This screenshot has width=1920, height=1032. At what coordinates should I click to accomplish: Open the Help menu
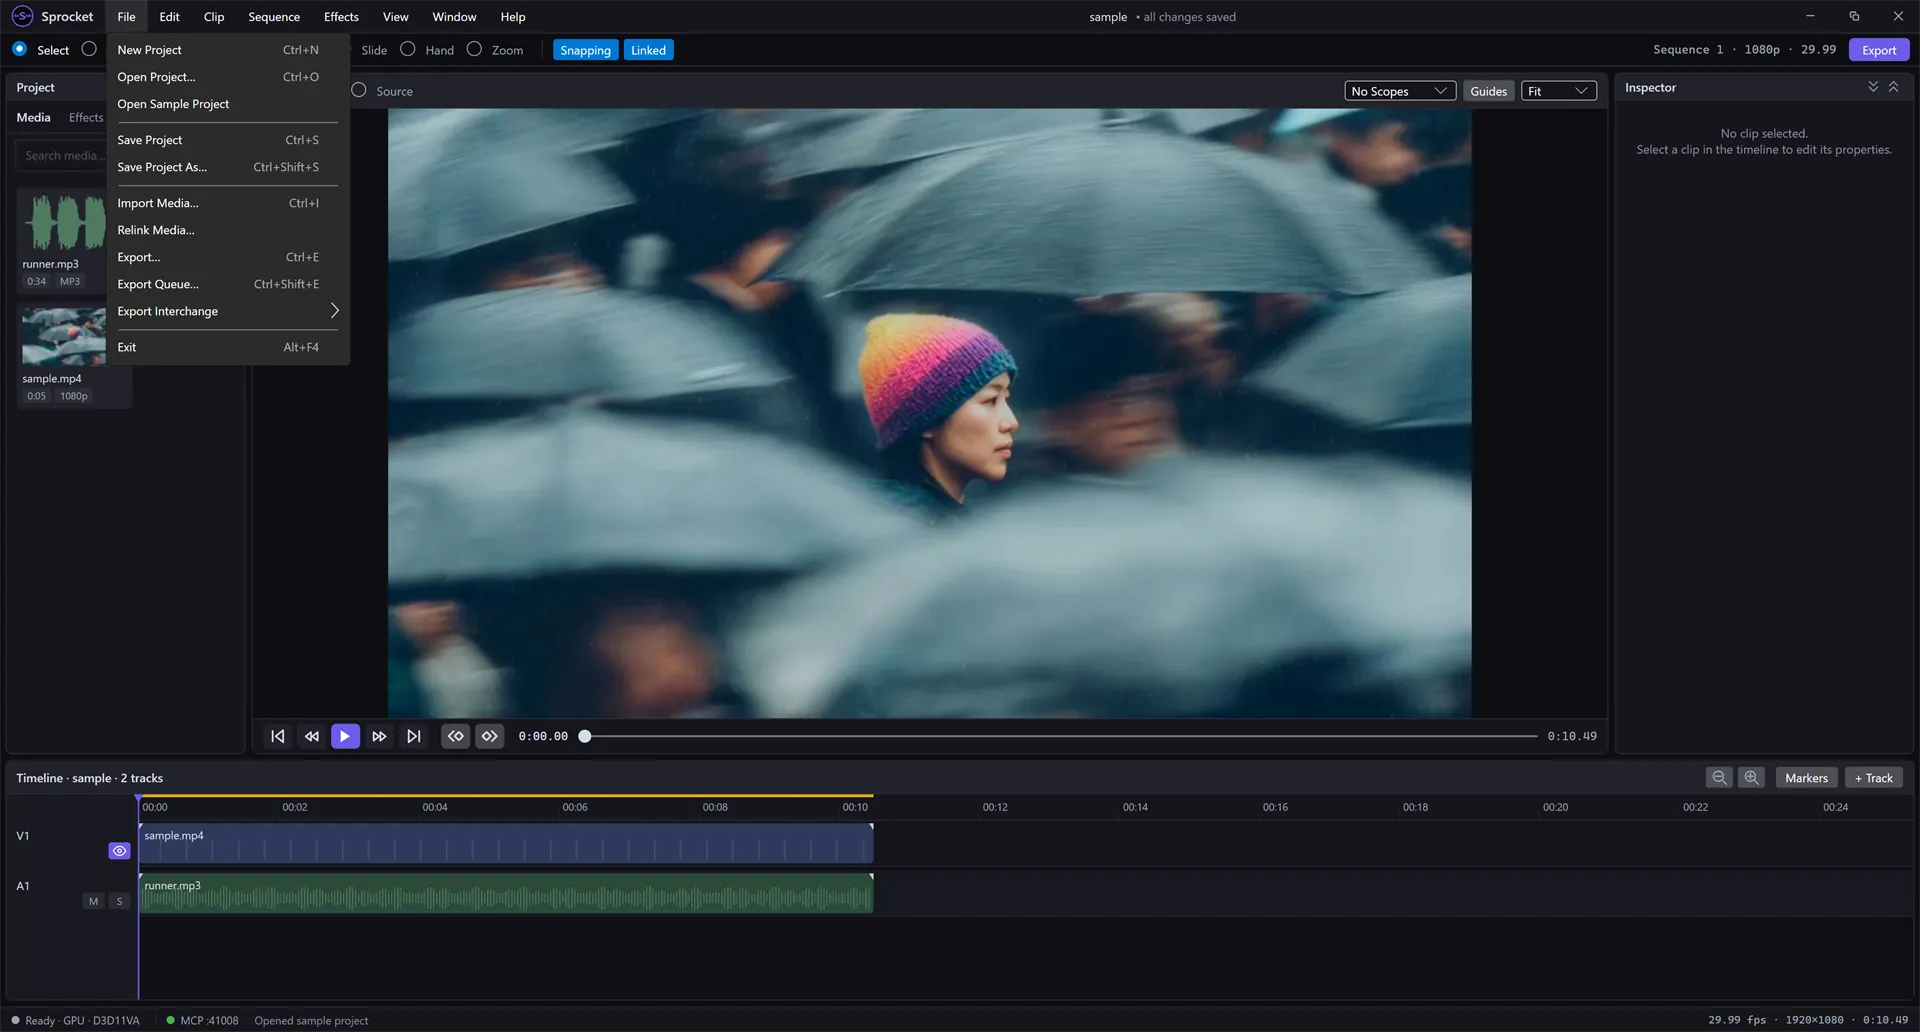513,17
